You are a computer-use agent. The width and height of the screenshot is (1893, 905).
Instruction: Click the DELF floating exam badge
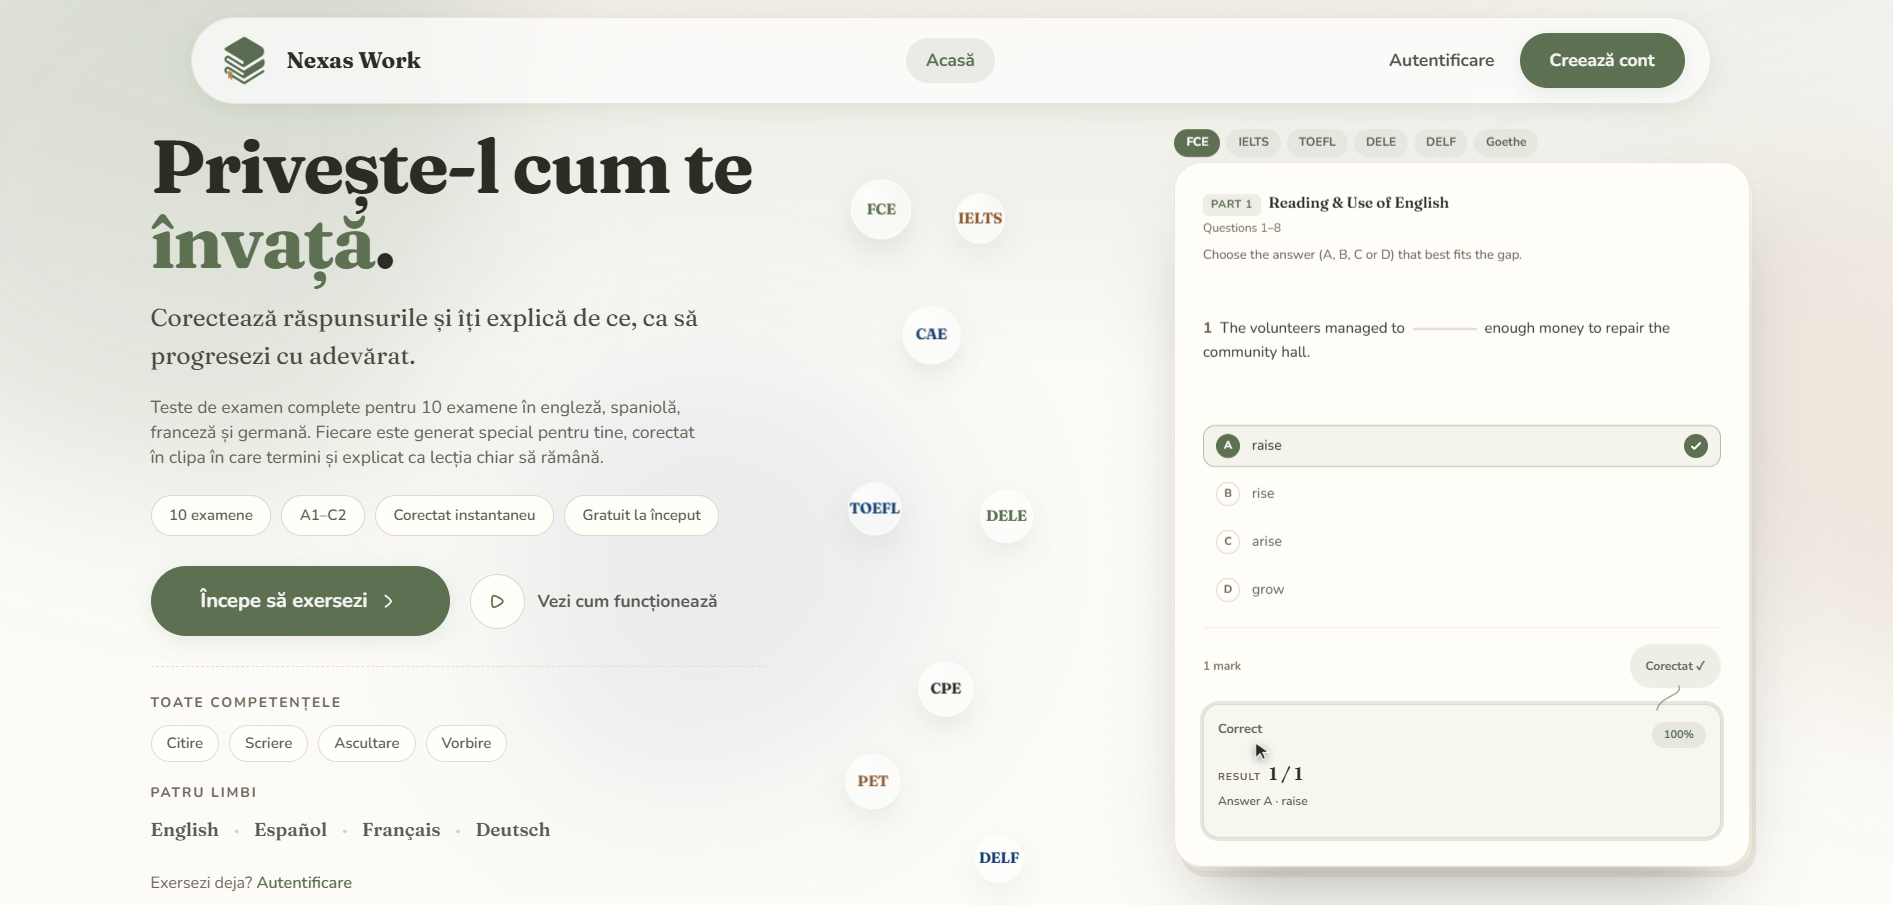(999, 858)
